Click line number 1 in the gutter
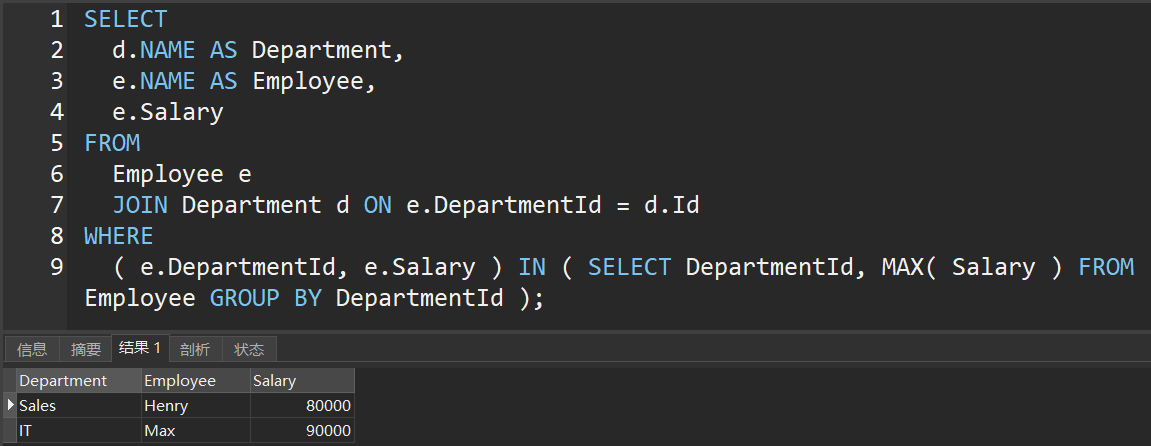The width and height of the screenshot is (1151, 446). click(x=56, y=19)
